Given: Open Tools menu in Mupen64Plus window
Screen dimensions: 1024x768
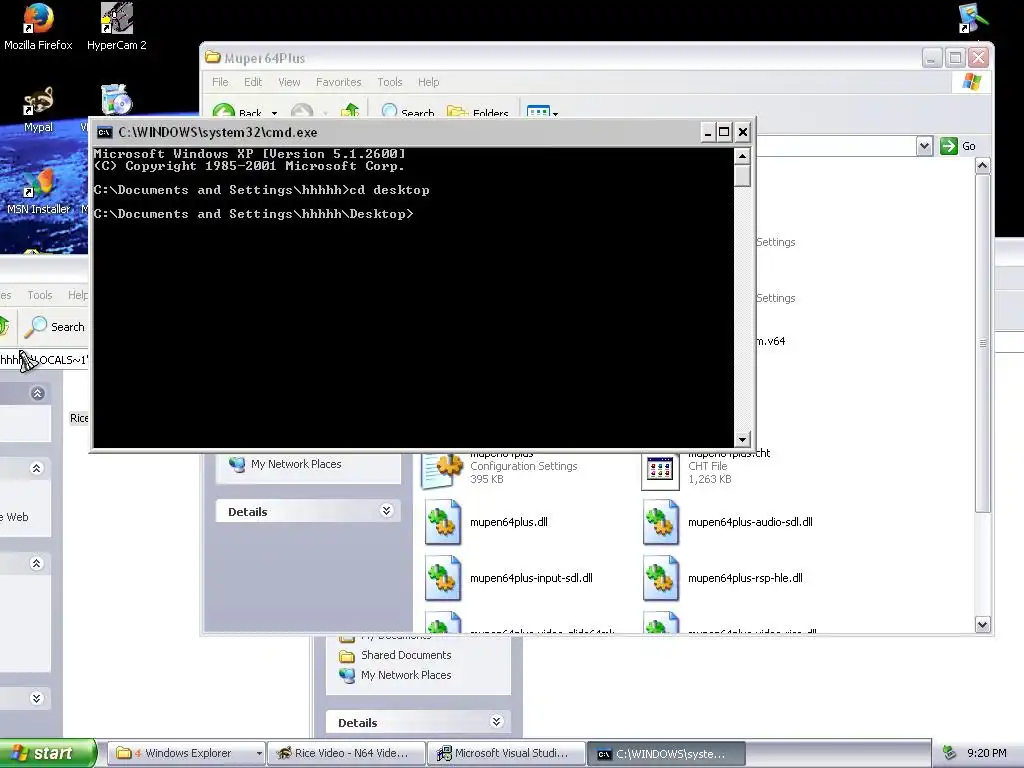Looking at the screenshot, I should [389, 82].
